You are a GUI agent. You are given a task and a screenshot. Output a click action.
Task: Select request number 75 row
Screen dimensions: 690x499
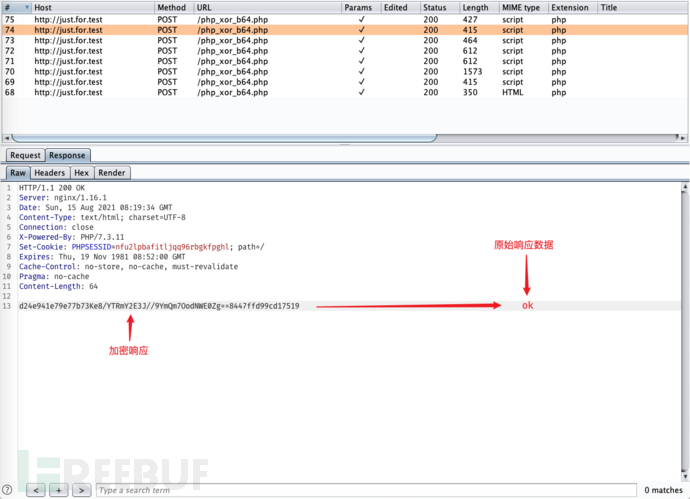coord(200,19)
